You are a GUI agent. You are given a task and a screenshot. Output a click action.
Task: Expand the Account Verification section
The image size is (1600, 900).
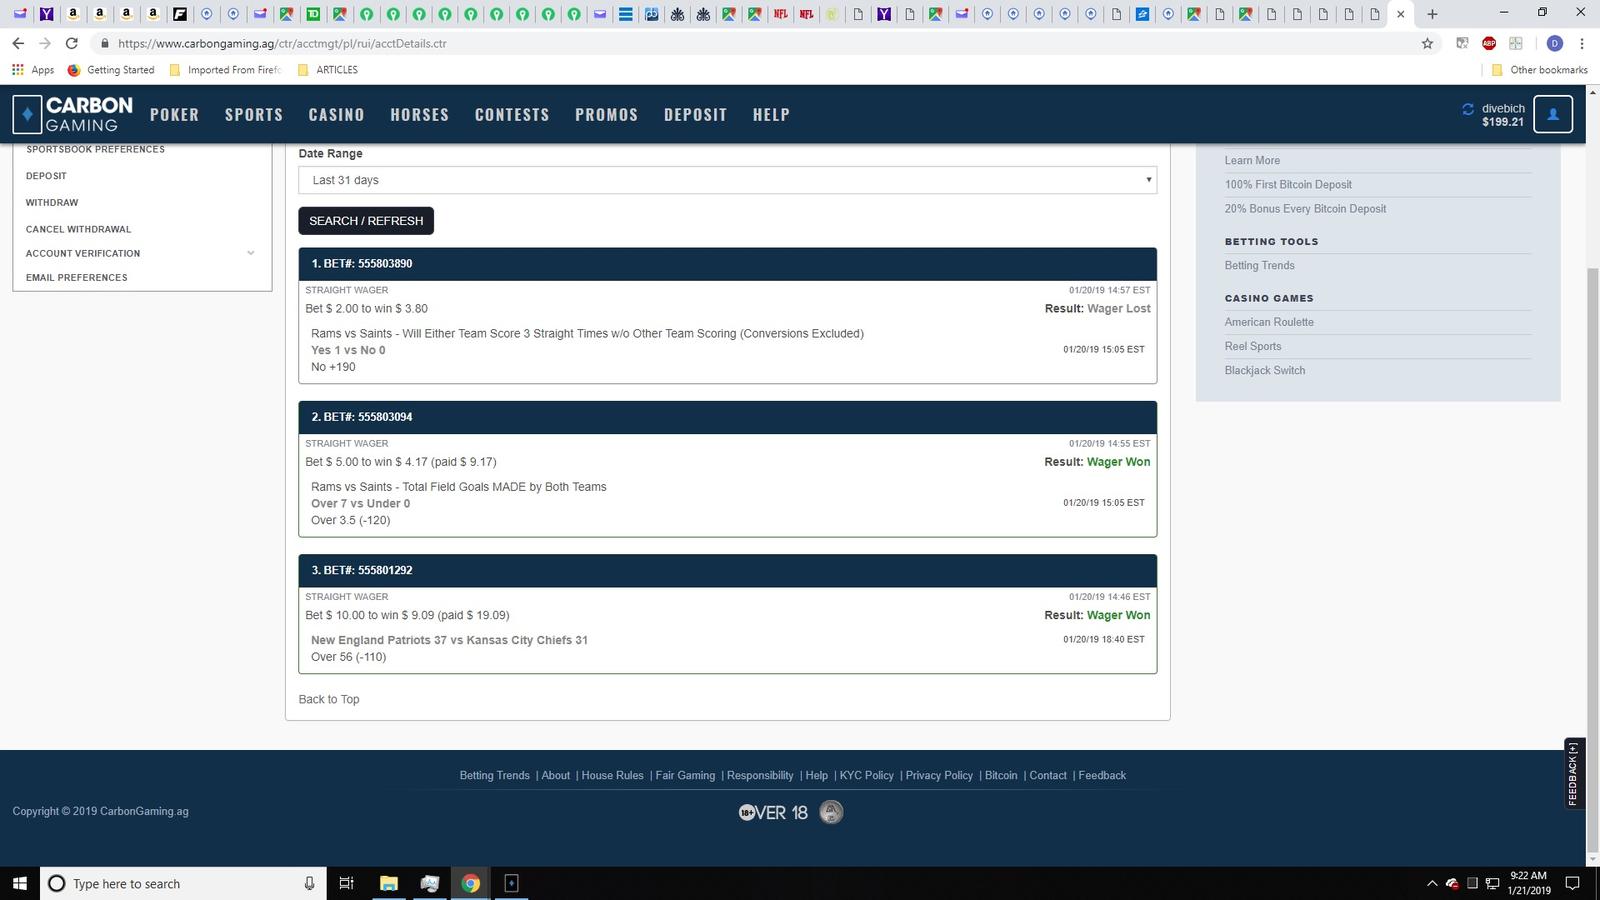(142, 253)
